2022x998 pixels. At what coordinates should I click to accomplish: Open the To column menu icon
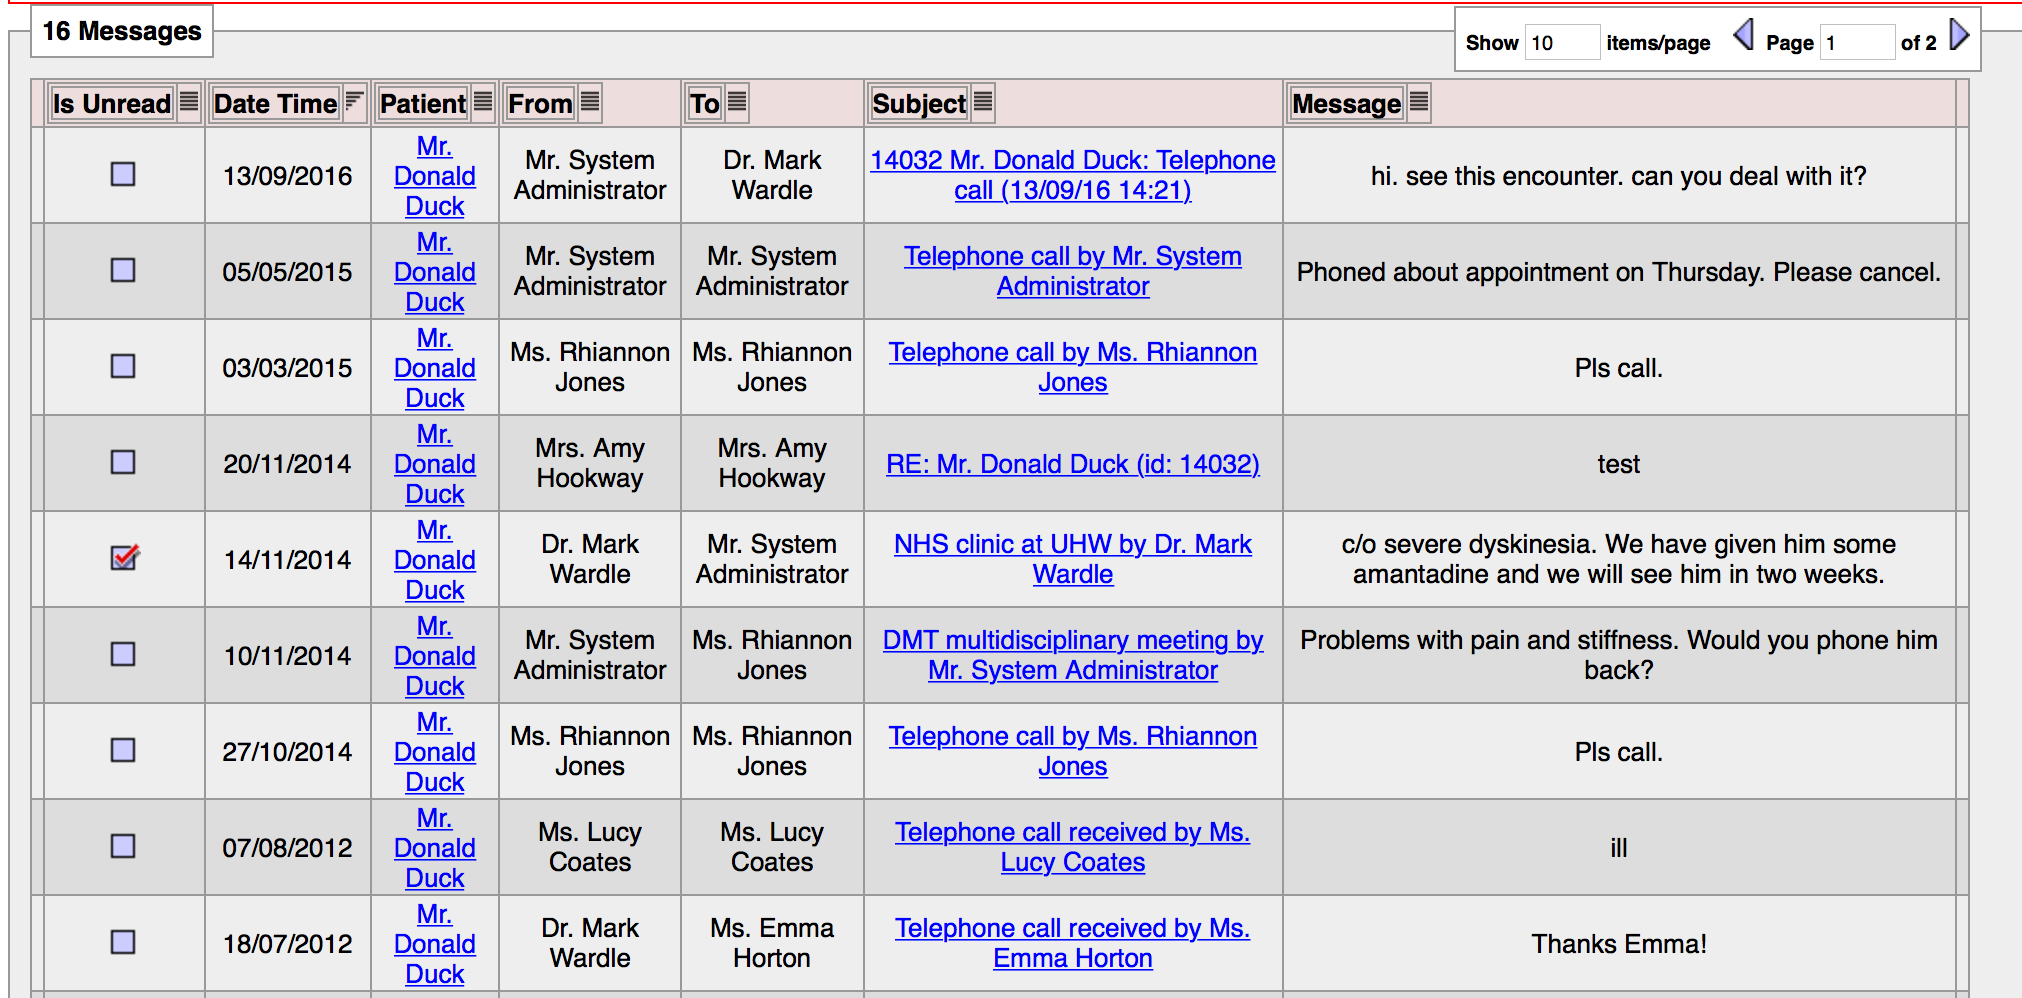(x=737, y=102)
